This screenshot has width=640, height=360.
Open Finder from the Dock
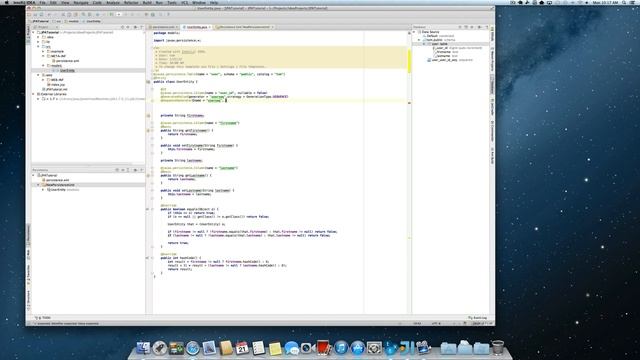pyautogui.click(x=143, y=348)
